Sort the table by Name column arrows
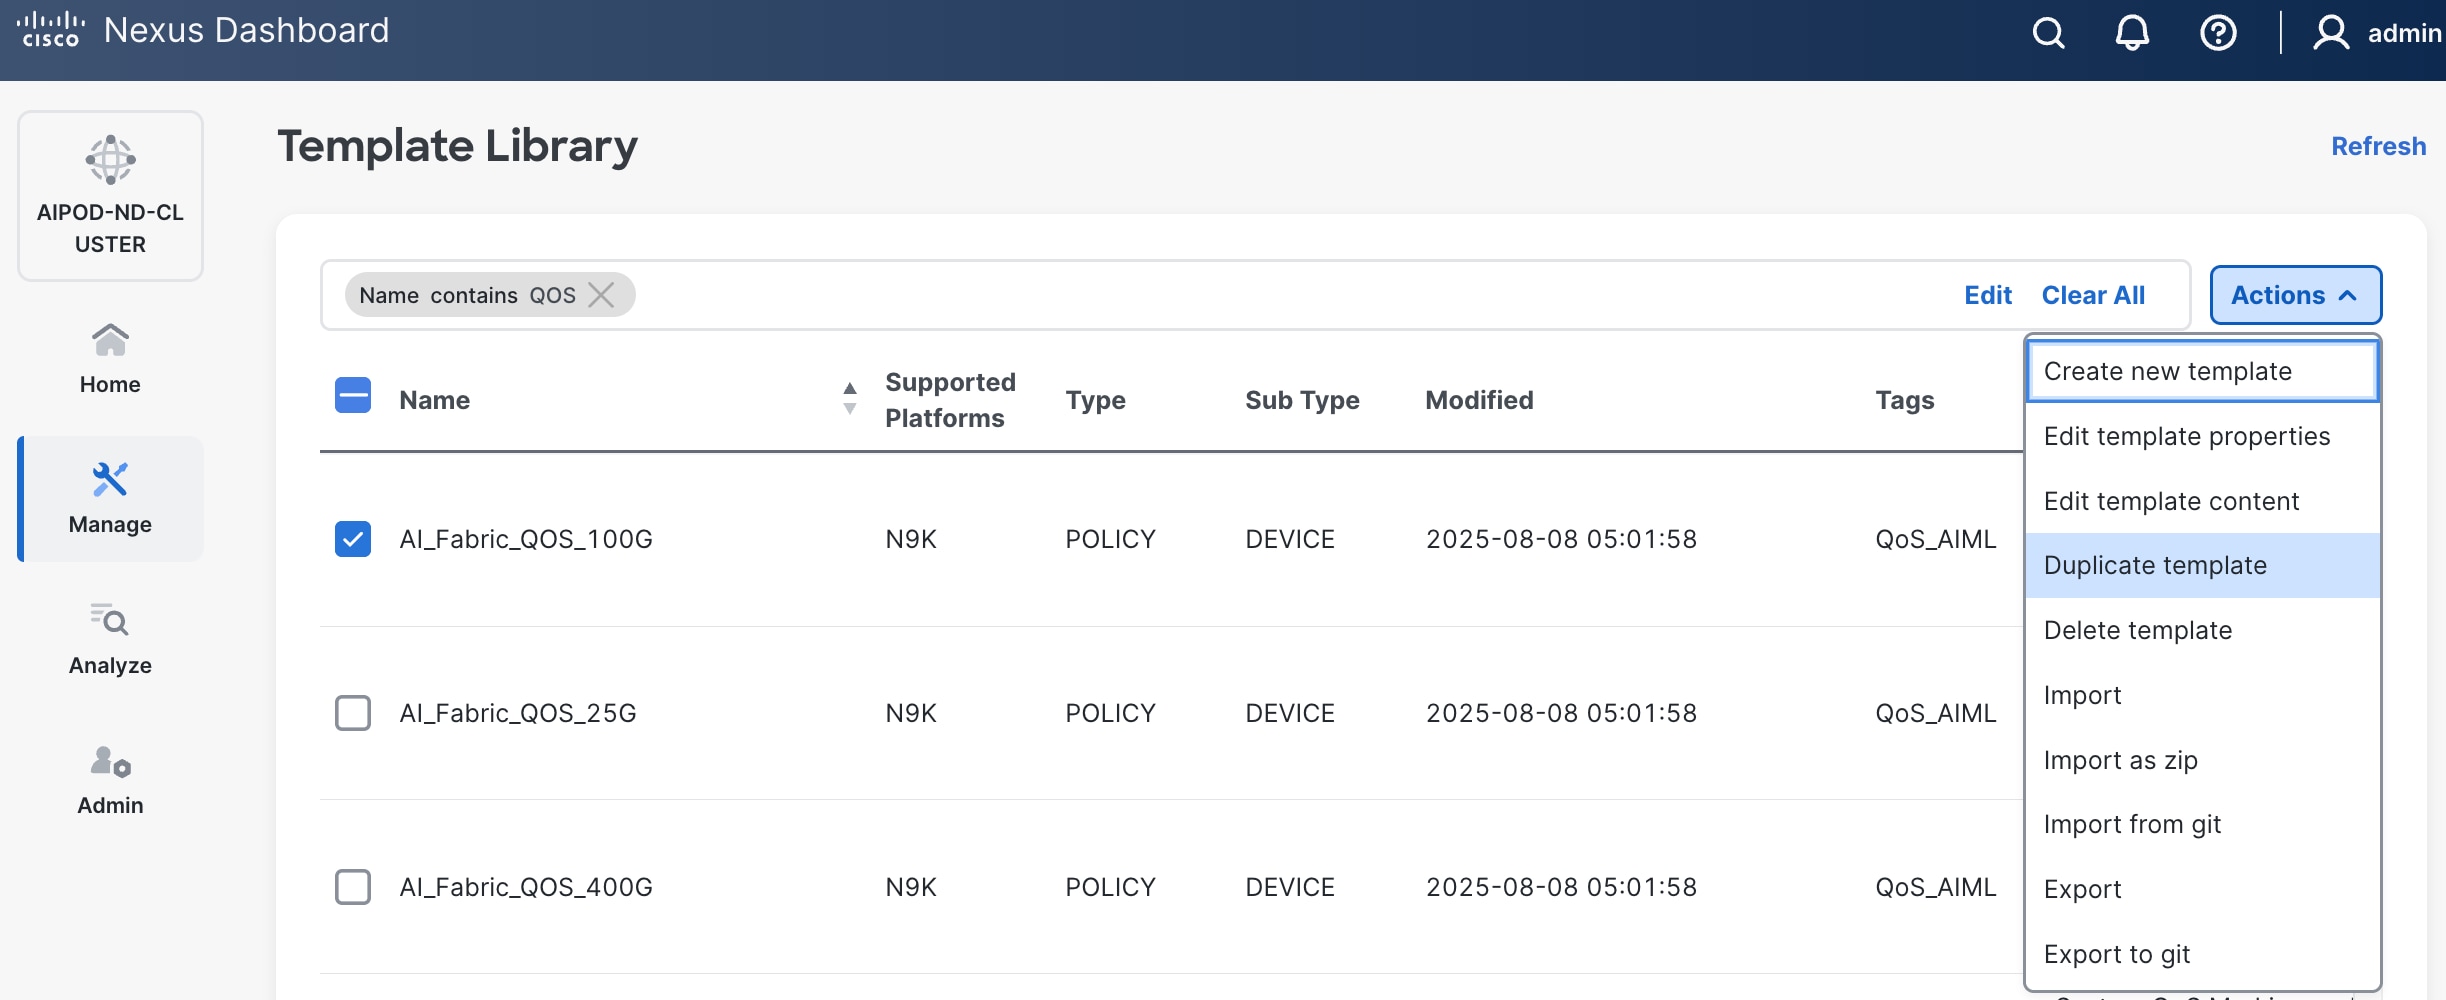 pos(849,399)
